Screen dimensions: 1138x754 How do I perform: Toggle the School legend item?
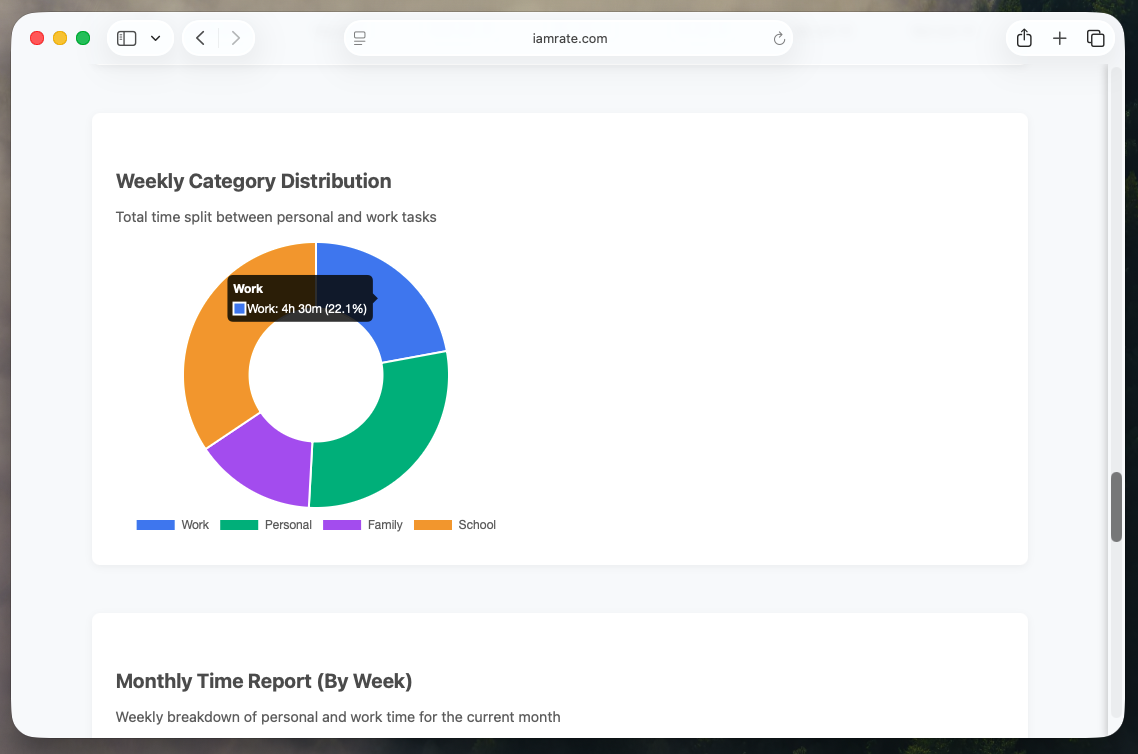coord(454,525)
